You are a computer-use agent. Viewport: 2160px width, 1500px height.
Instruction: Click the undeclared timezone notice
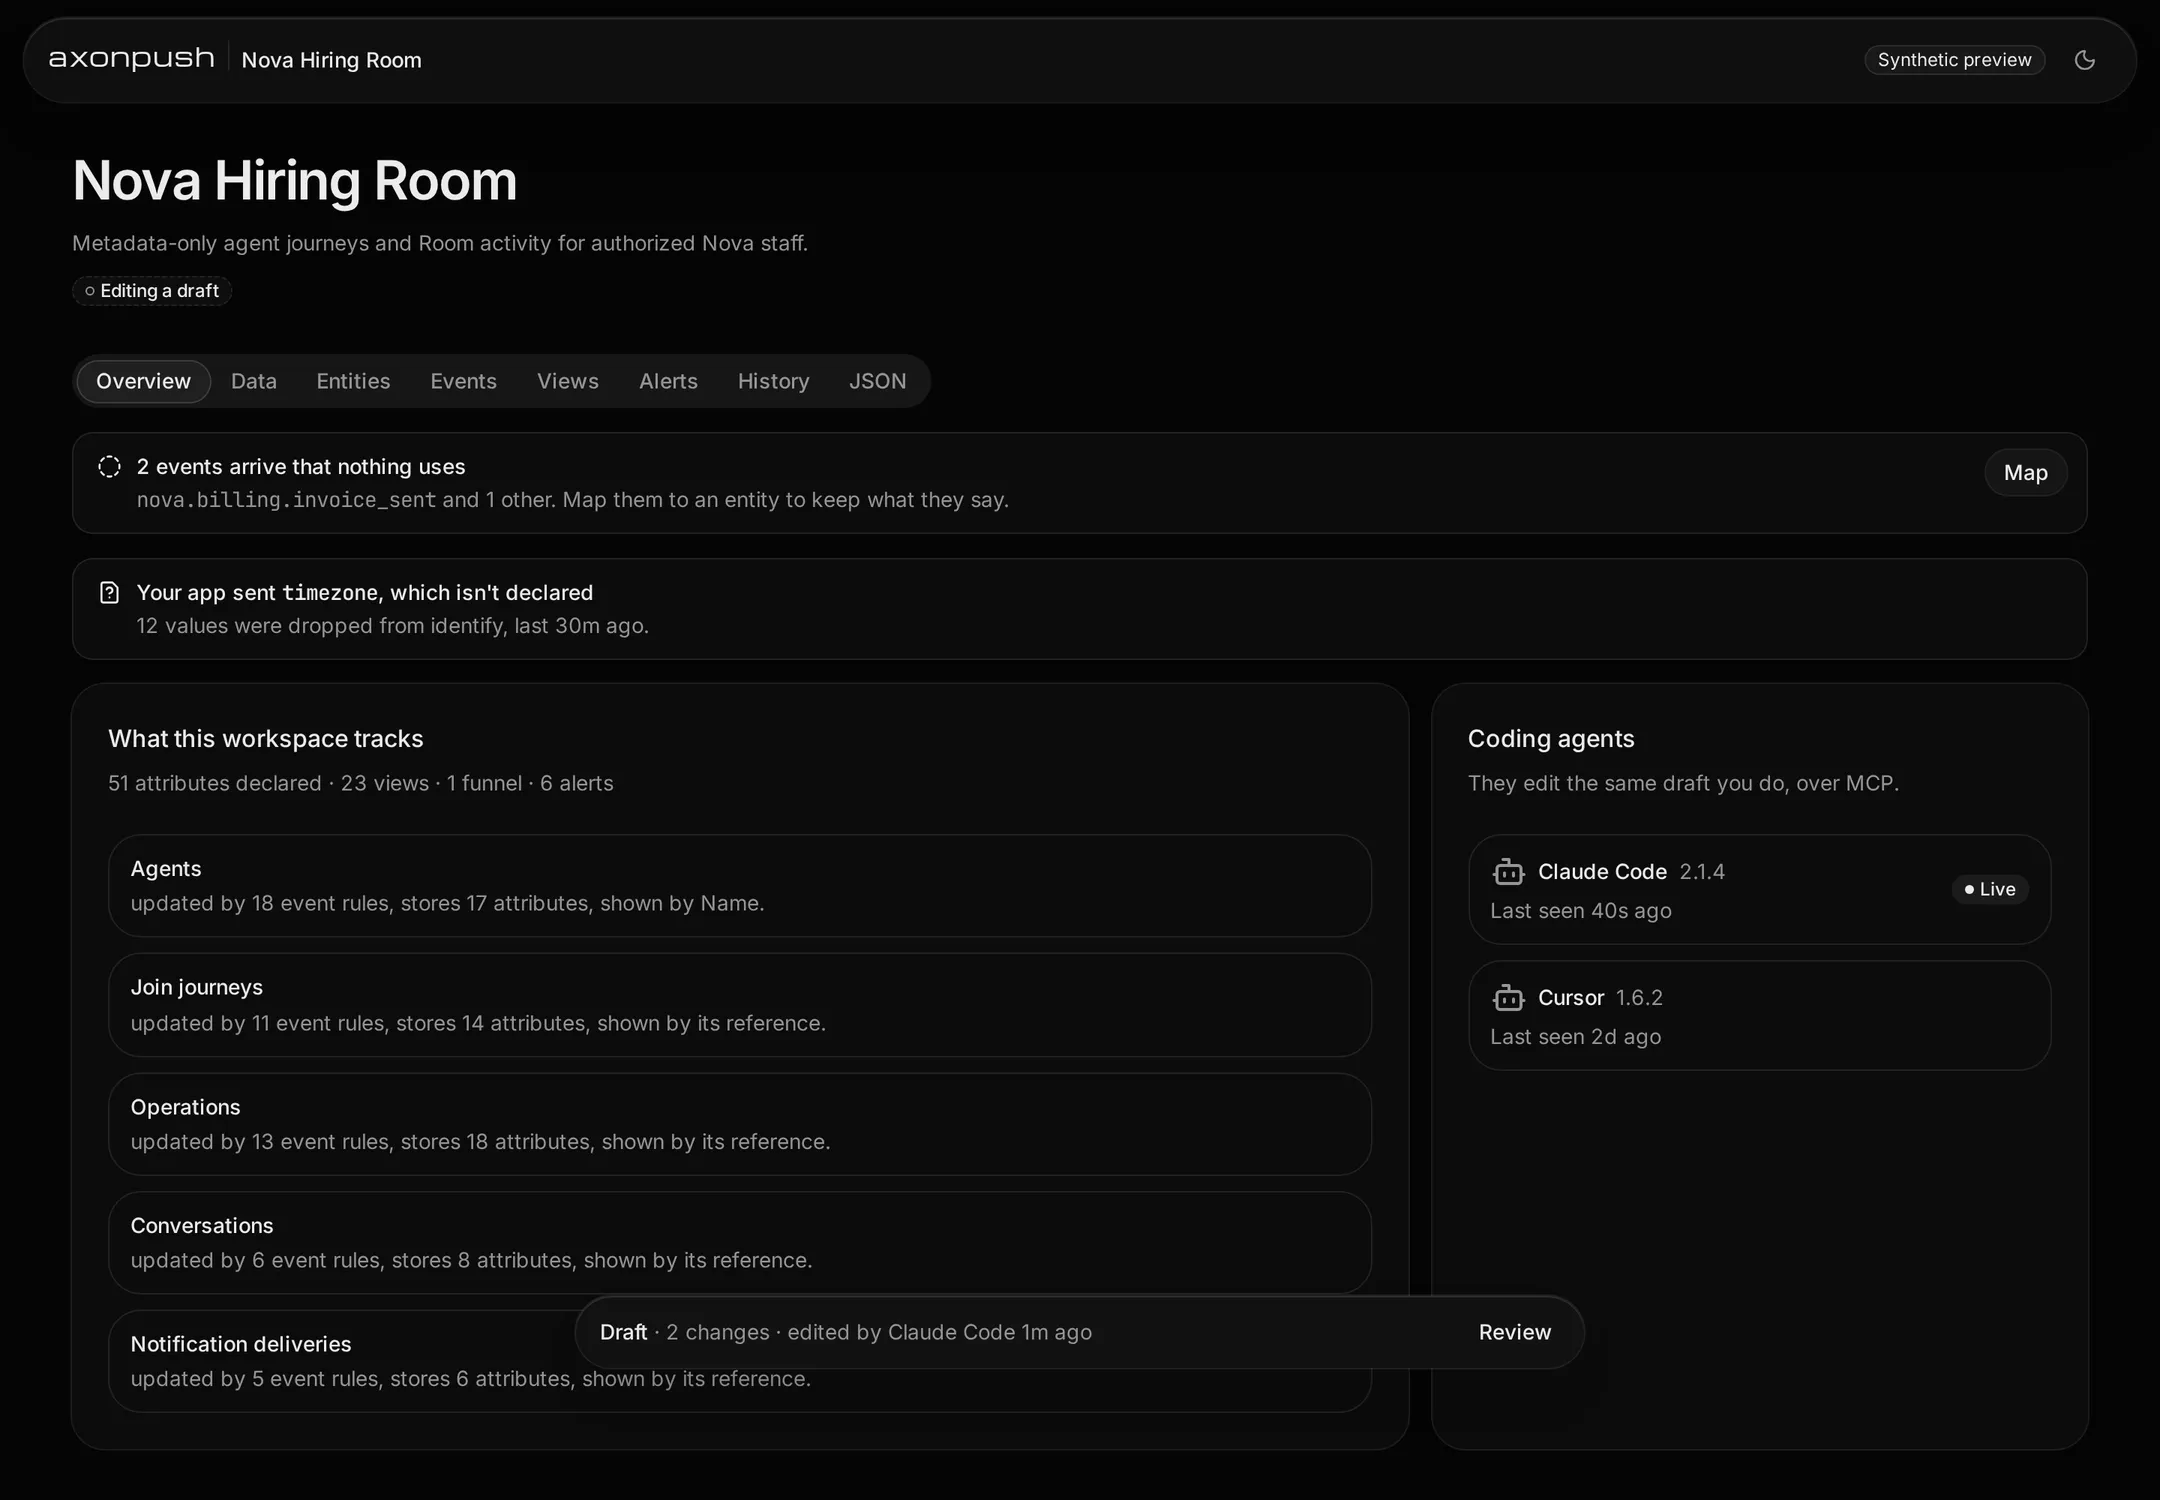click(1080, 609)
